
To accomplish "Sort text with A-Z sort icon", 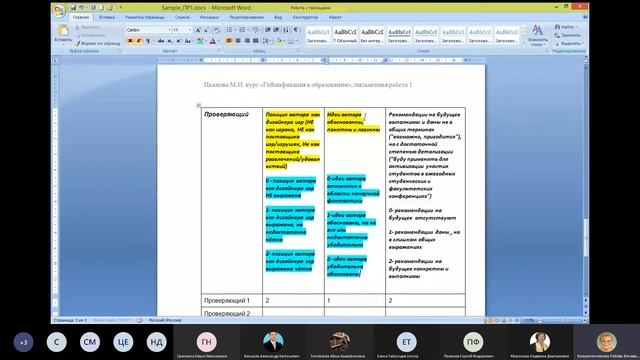I will (x=286, y=30).
